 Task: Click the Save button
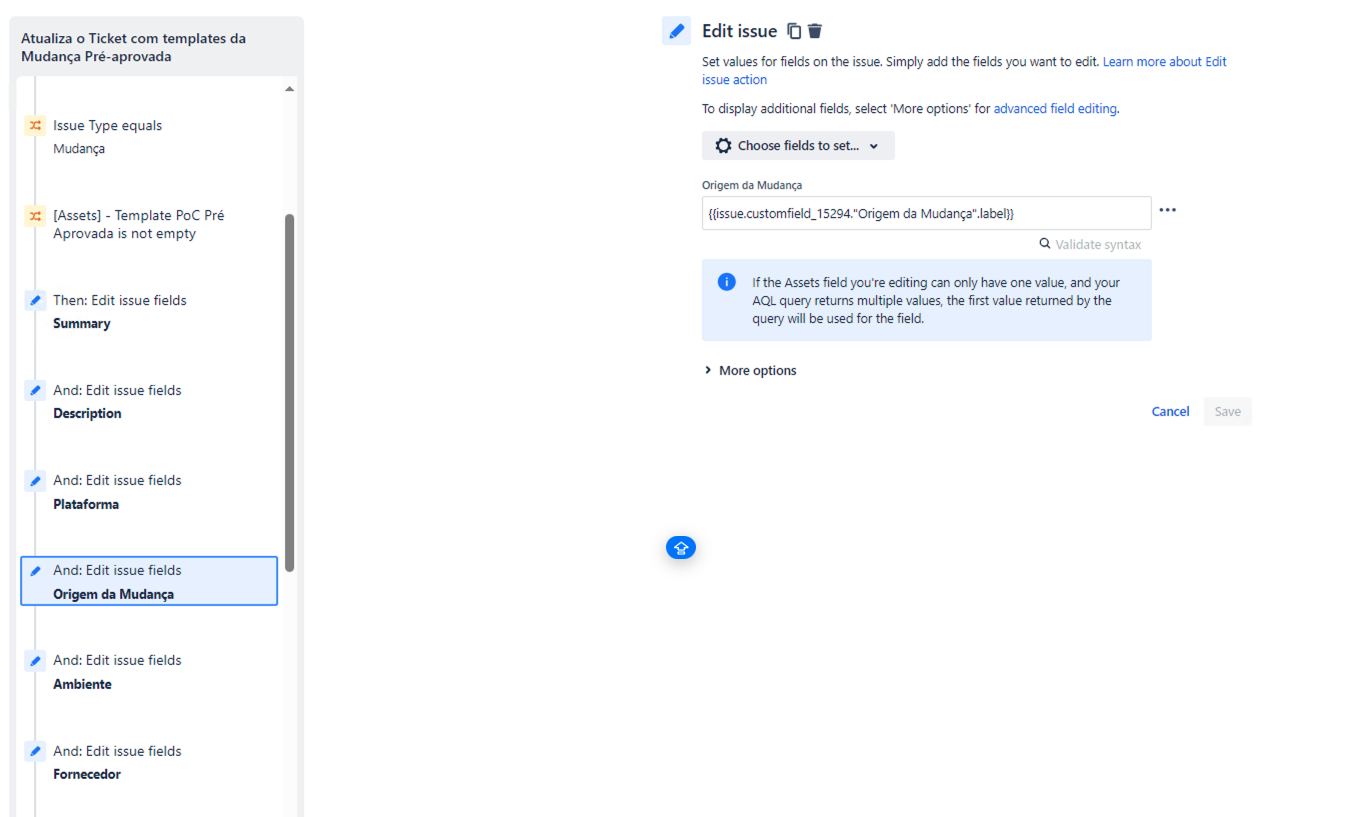pyautogui.click(x=1227, y=411)
